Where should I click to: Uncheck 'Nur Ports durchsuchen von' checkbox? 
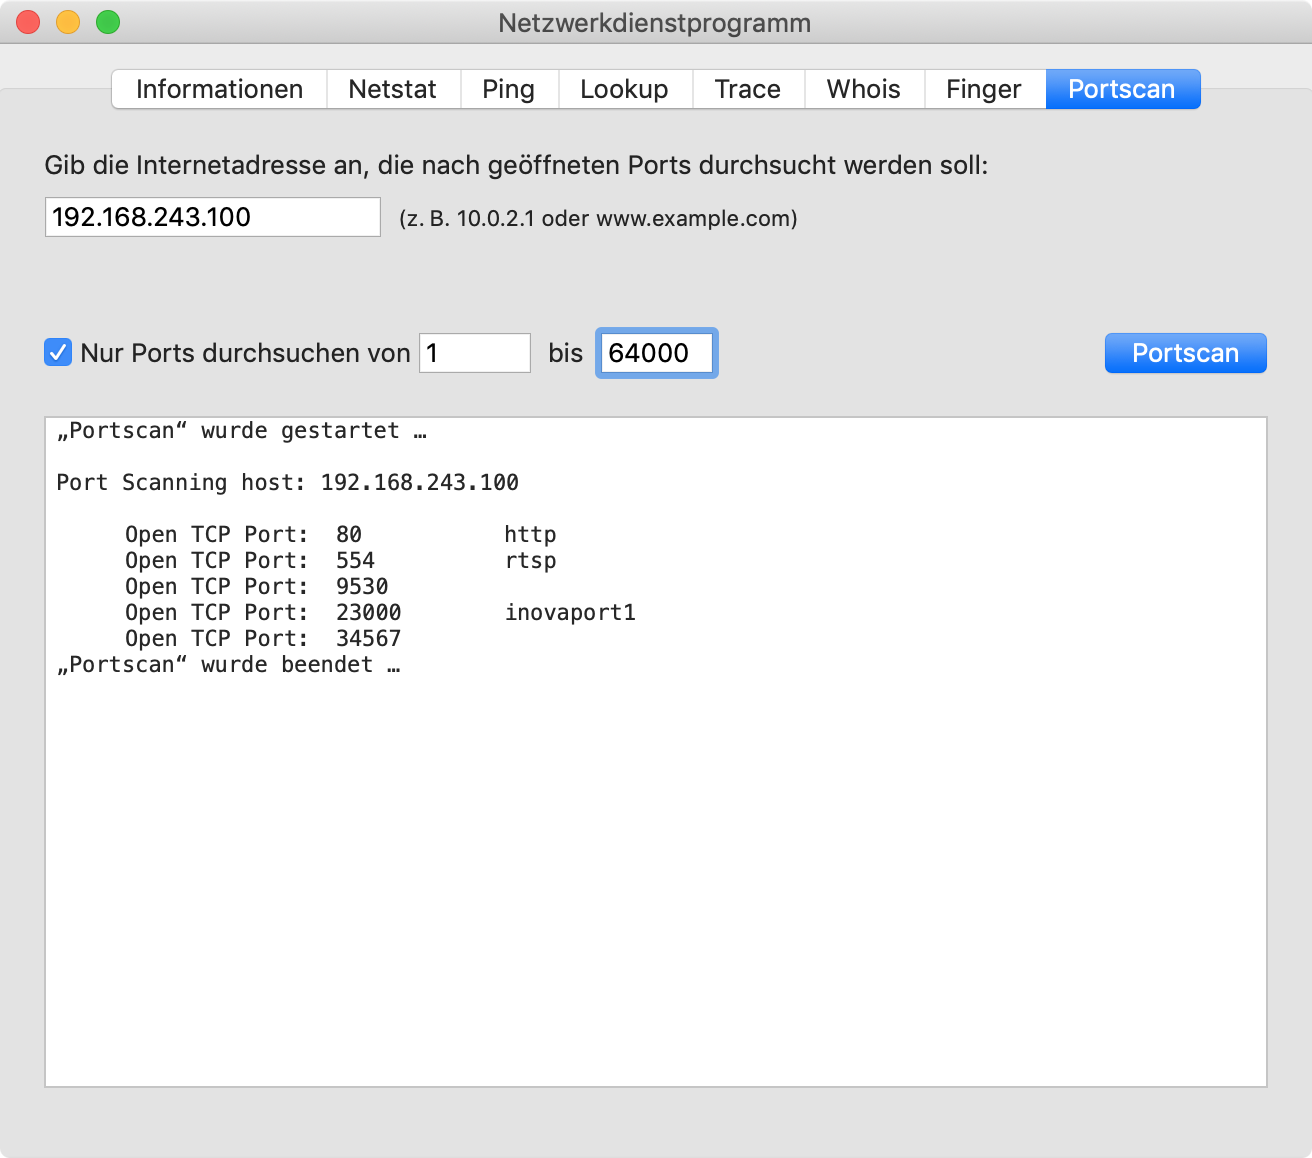click(58, 352)
